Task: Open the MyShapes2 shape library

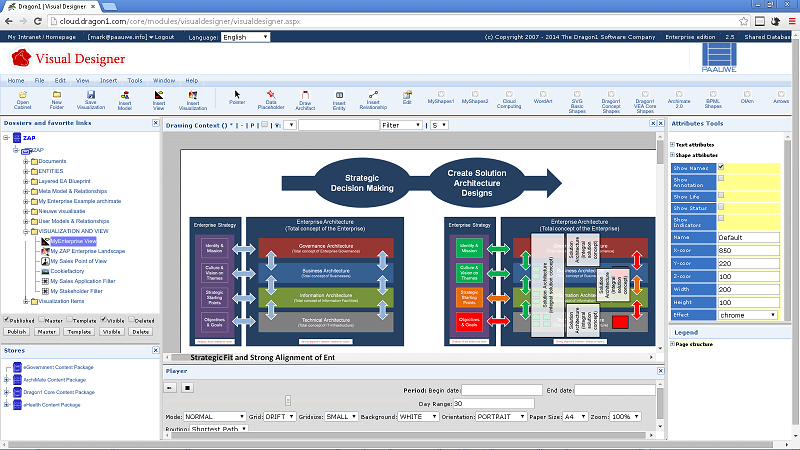Action: point(475,97)
